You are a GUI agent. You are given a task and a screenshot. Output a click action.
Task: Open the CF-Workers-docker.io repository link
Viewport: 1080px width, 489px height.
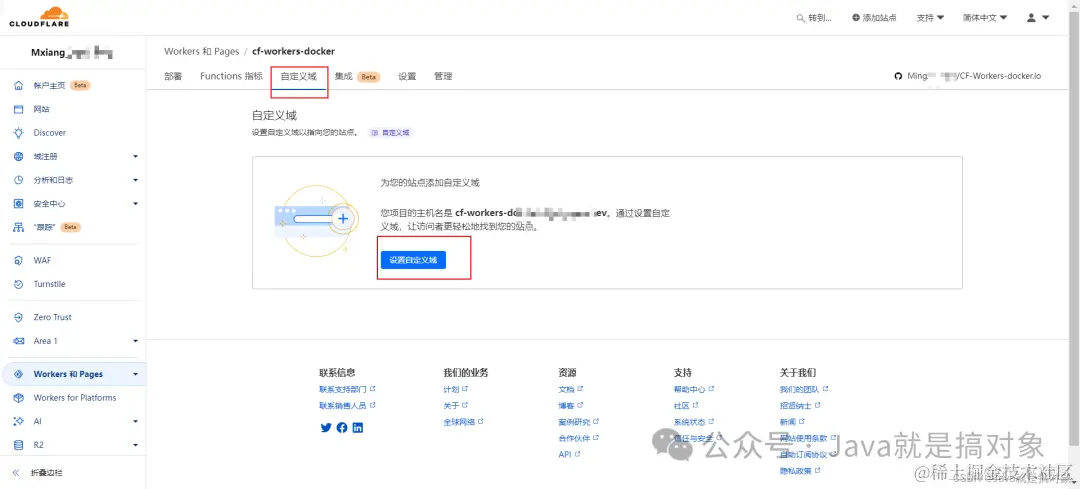pyautogui.click(x=974, y=76)
